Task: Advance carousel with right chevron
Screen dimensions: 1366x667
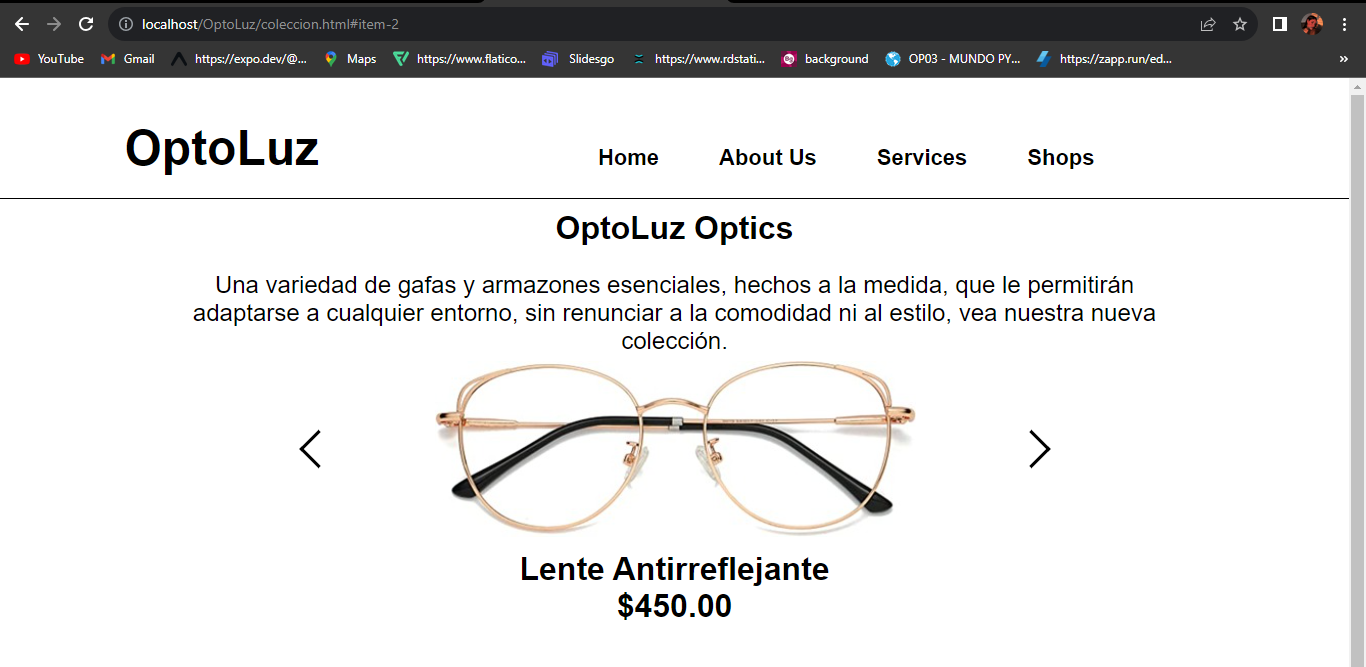Action: click(1040, 449)
